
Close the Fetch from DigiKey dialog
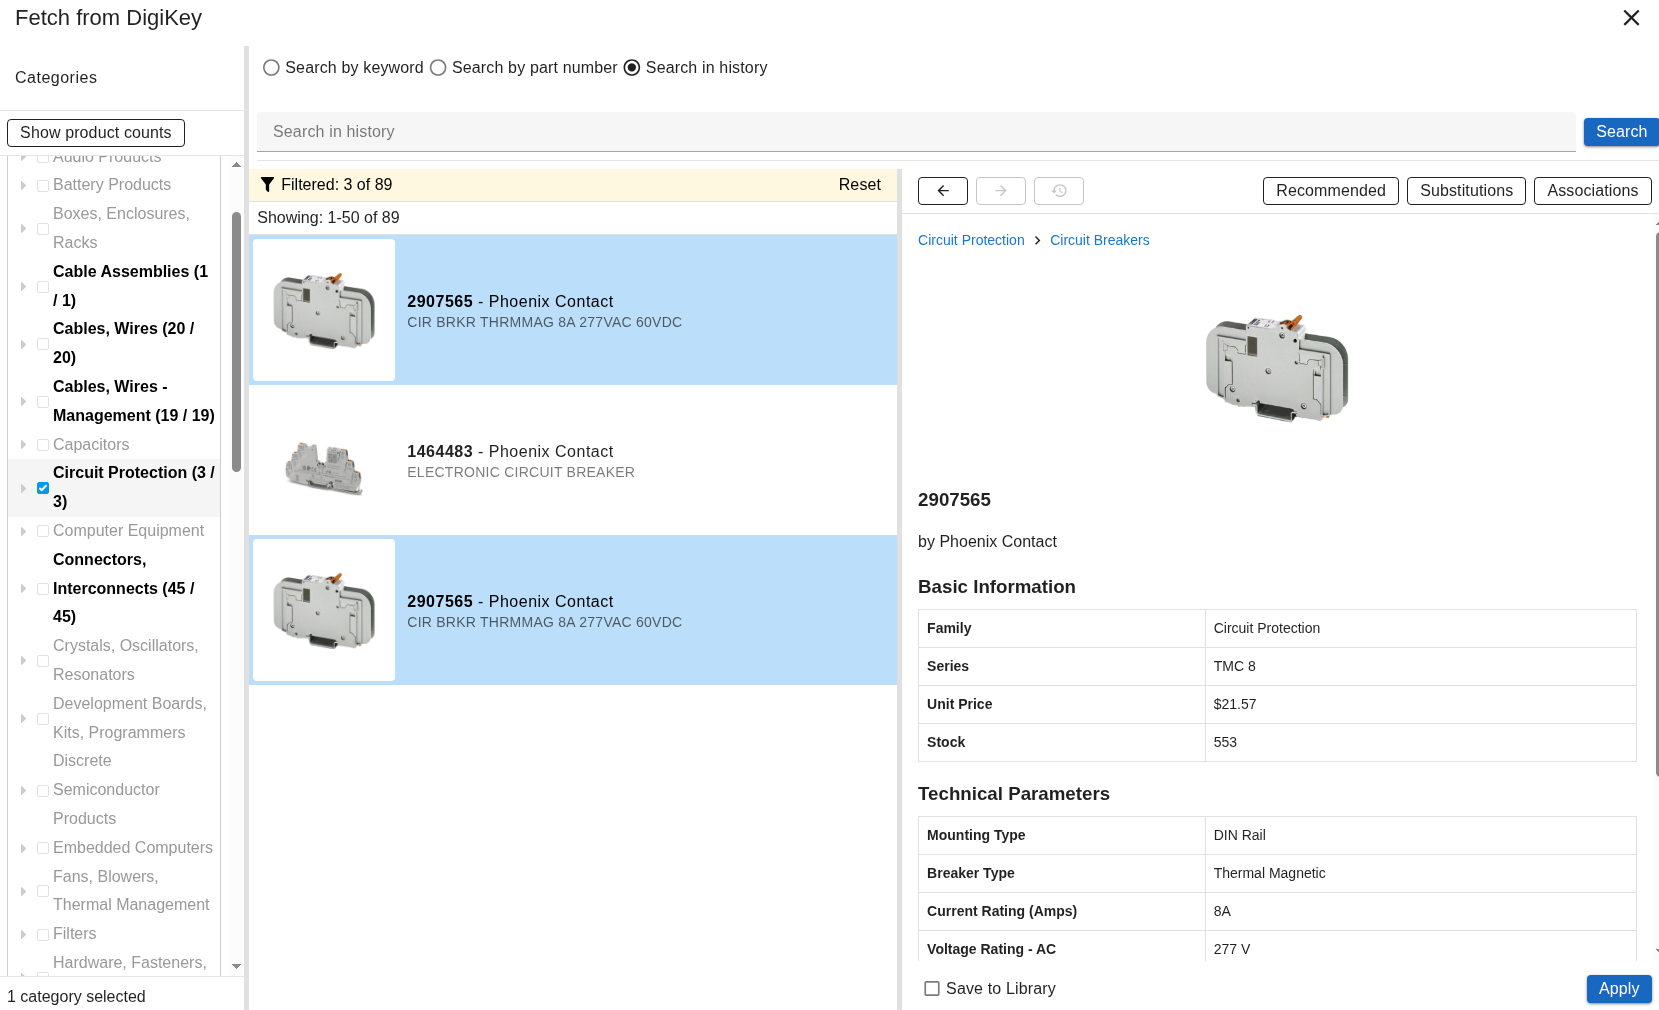(1631, 18)
